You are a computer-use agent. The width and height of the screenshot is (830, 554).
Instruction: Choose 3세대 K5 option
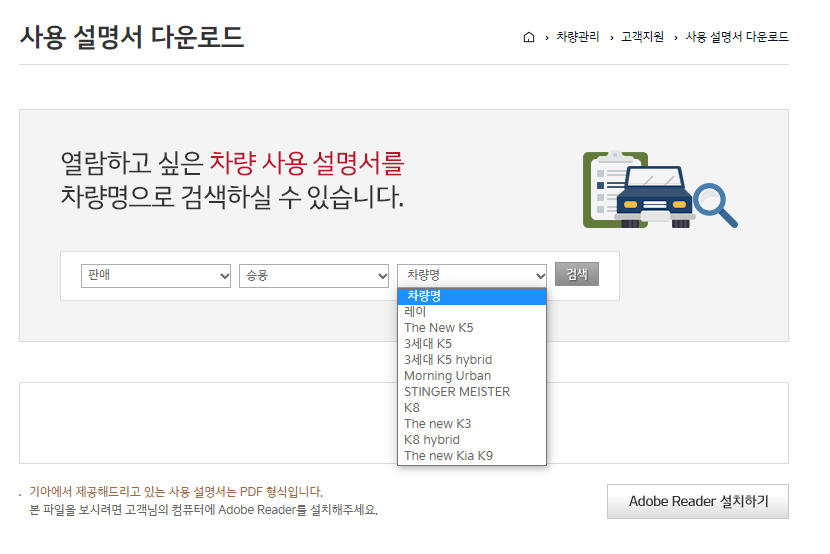point(472,344)
